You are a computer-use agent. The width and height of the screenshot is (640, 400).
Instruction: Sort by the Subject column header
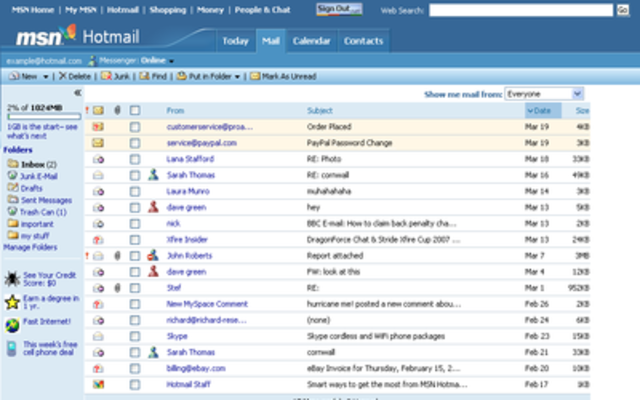[x=320, y=110]
